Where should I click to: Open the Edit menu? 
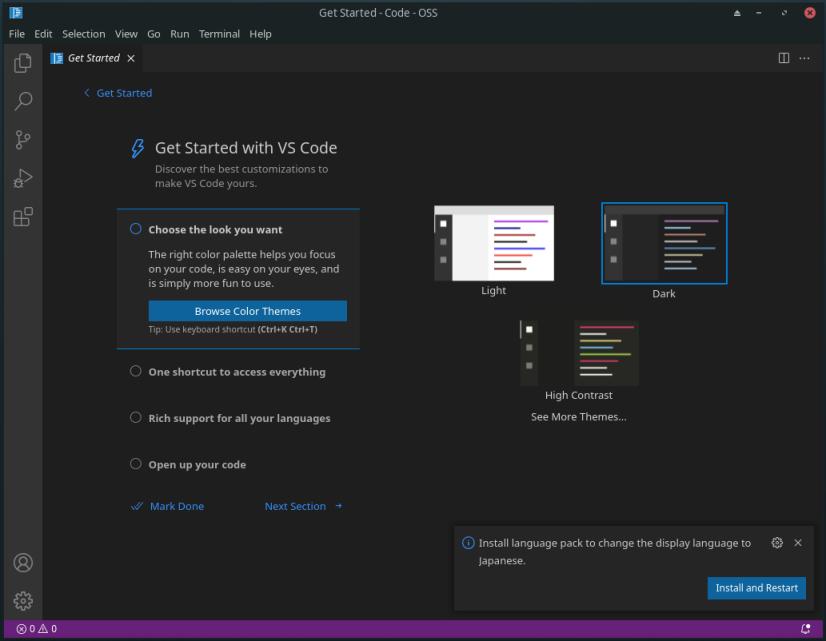tap(43, 34)
